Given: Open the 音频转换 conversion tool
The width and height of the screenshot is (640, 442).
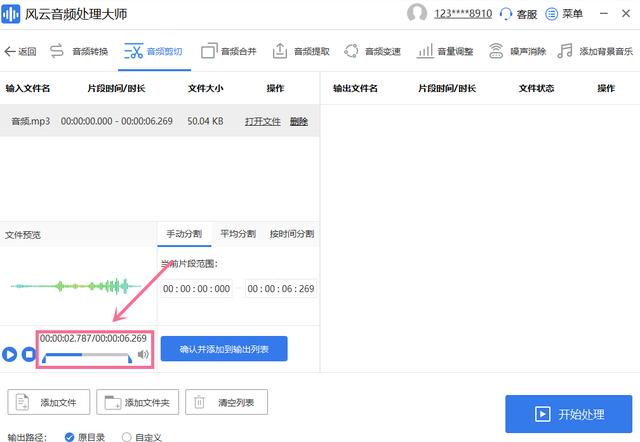Looking at the screenshot, I should point(78,51).
